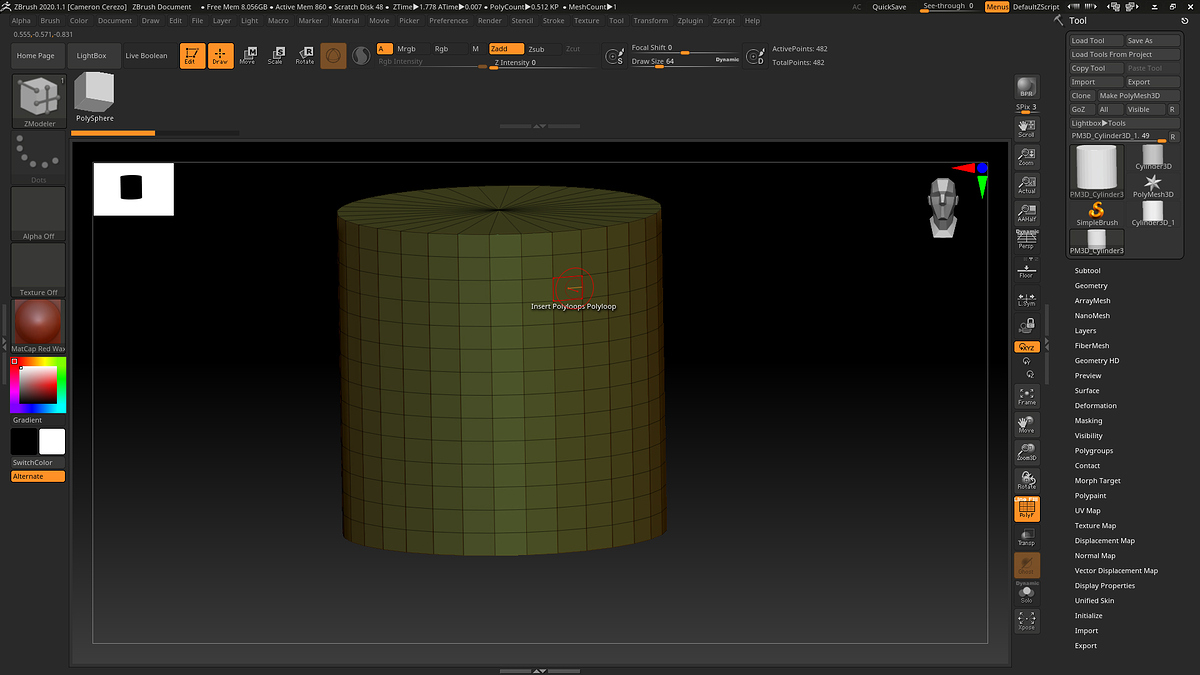Adjust the Draw Size slider
Image resolution: width=1200 pixels, height=675 pixels.
(x=686, y=62)
